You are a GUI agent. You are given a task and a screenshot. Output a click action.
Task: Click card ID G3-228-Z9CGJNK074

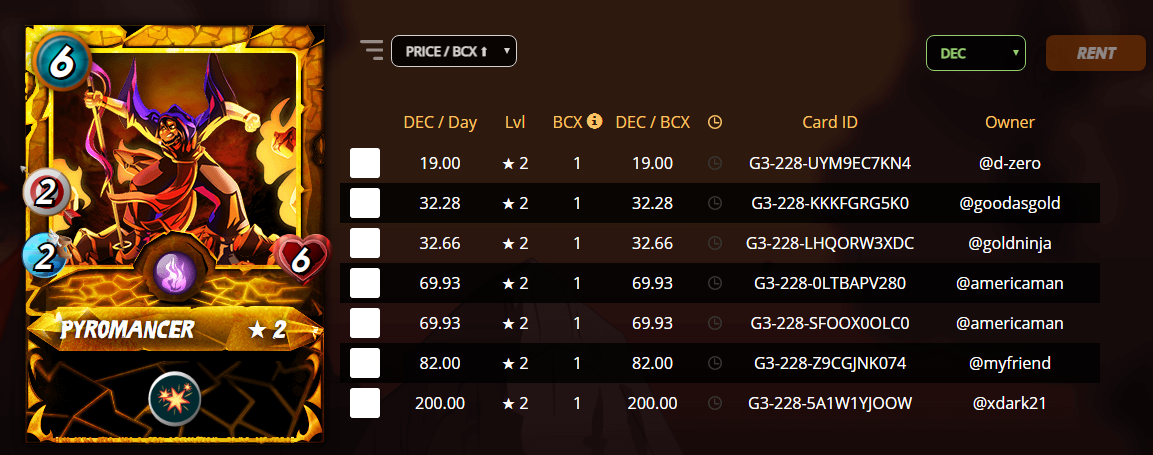tap(830, 363)
